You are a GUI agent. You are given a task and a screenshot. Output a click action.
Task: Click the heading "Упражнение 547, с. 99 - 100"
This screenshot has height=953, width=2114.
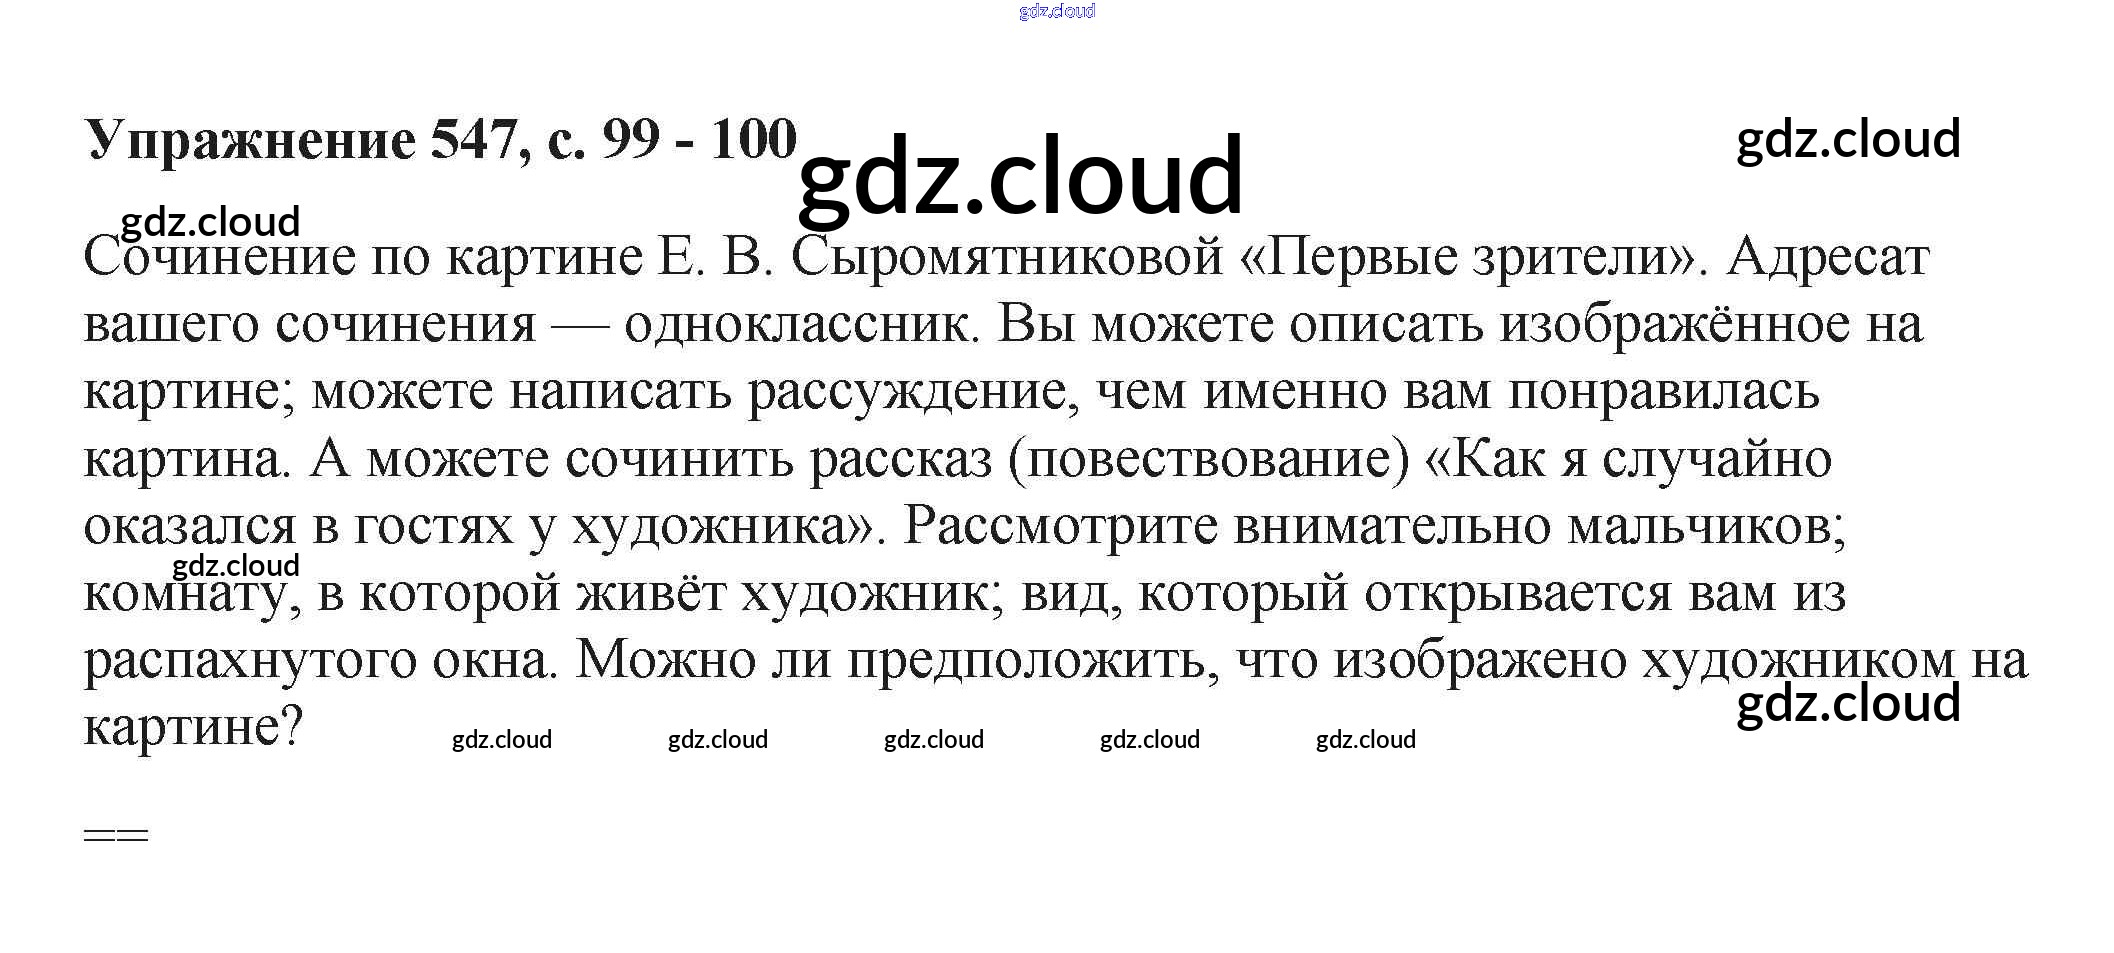tap(440, 139)
